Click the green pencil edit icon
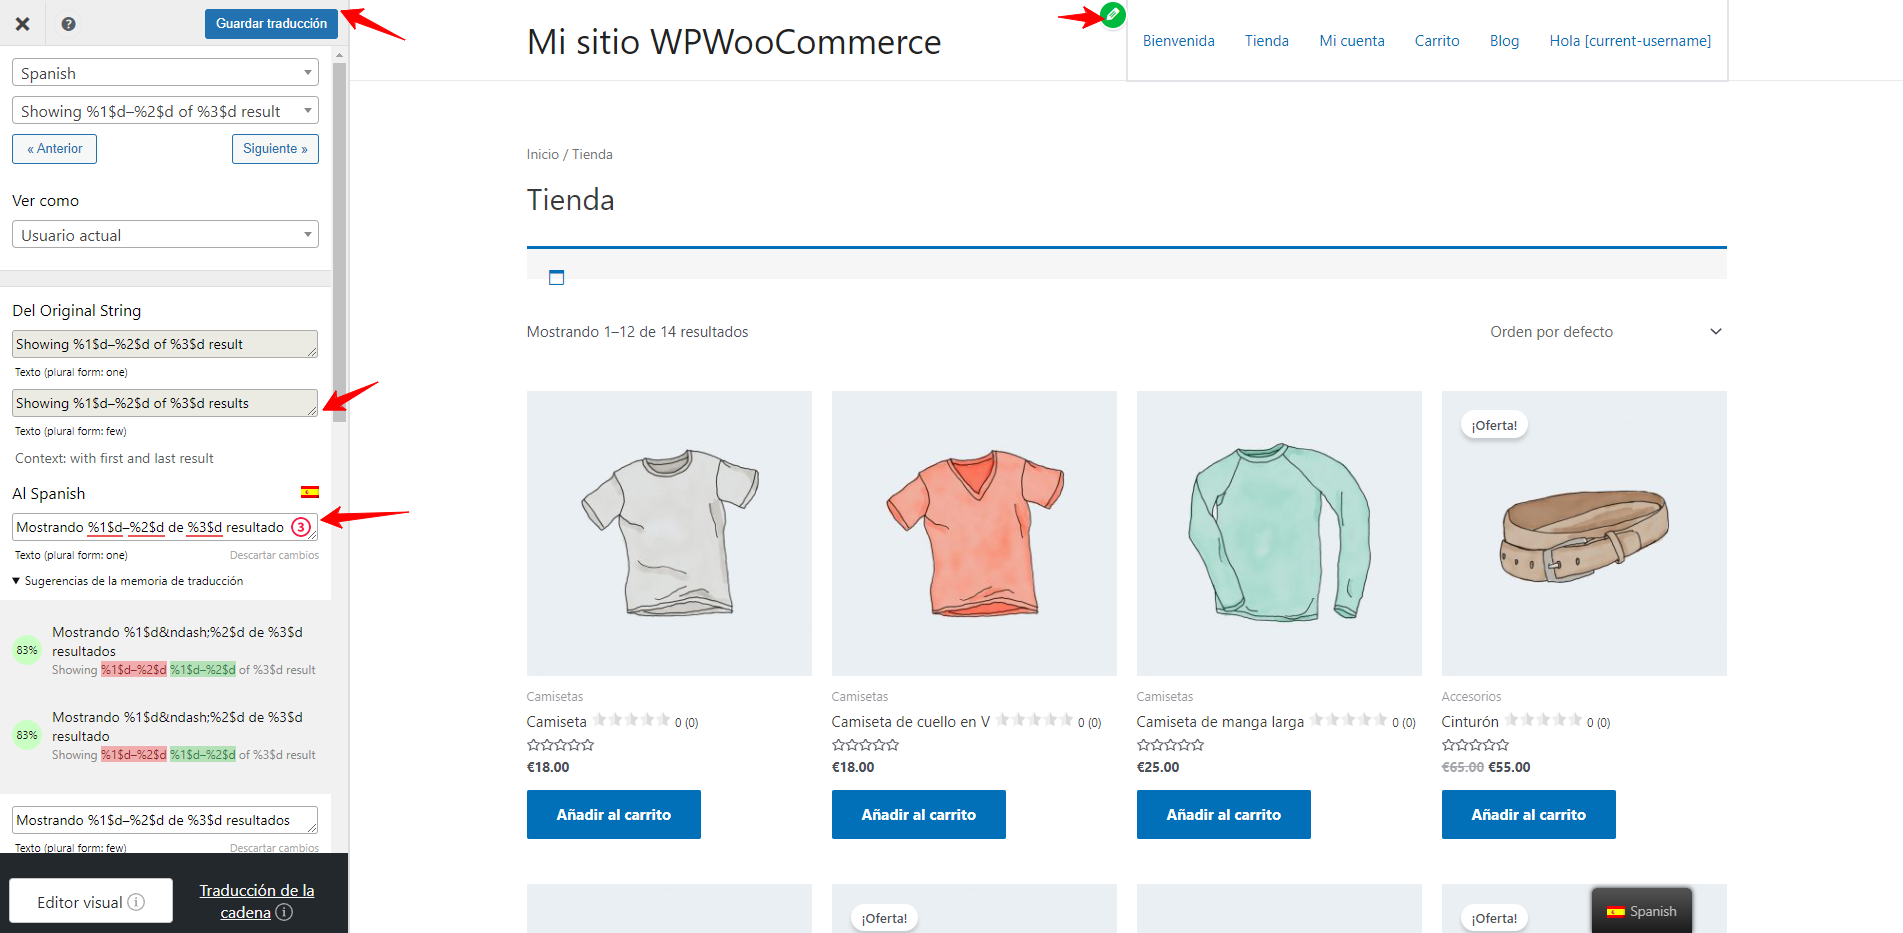Screen dimensions: 1903x933 pos(1112,15)
